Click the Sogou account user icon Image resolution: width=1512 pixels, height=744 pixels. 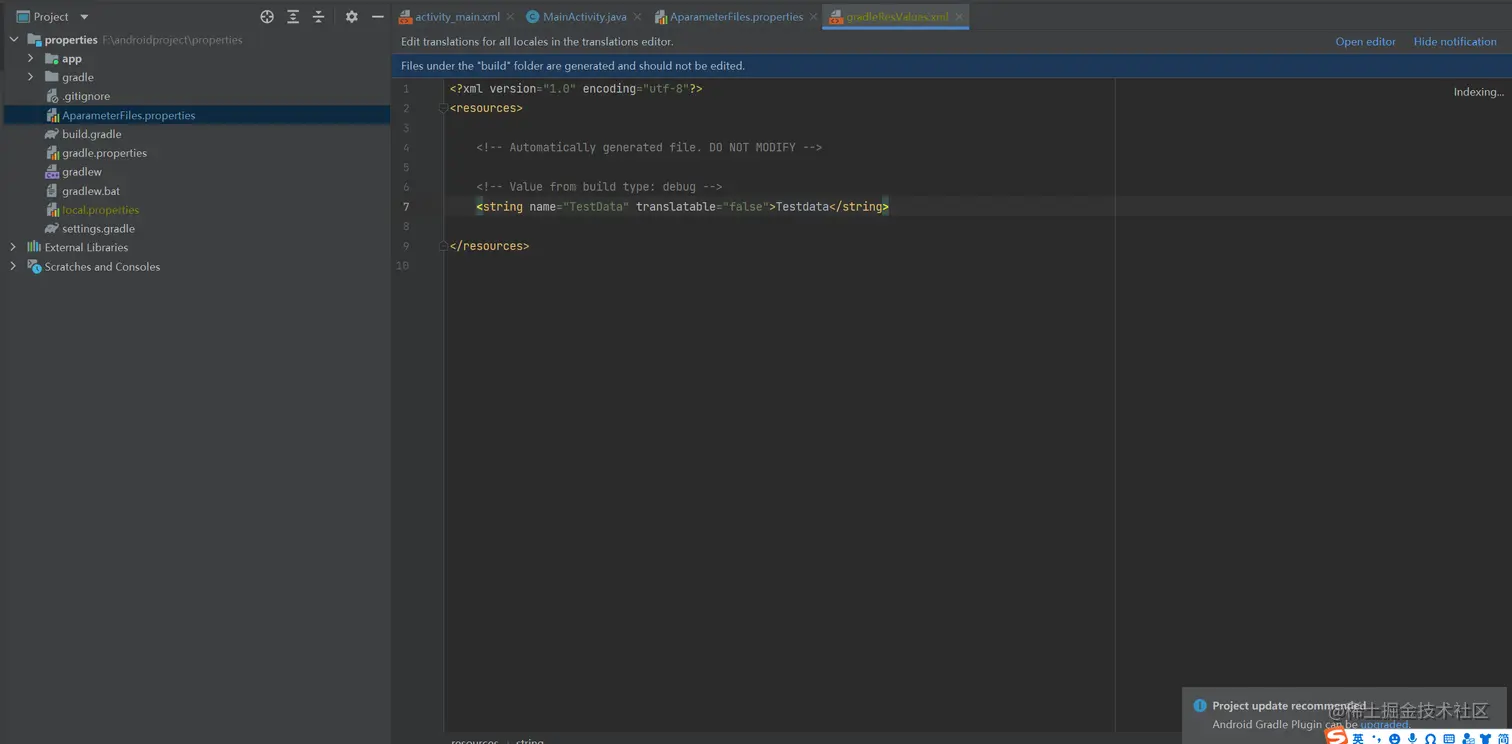click(1468, 739)
